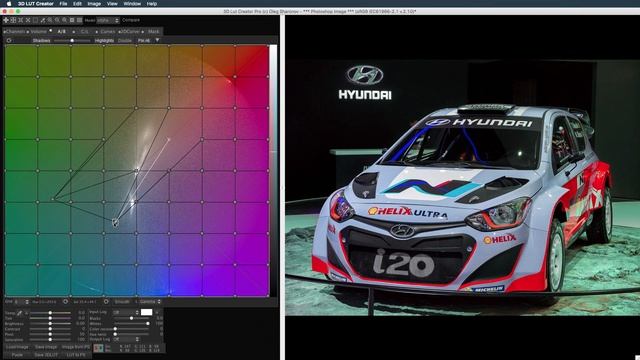This screenshot has width=640, height=360.
Task: Click the small A button beside Temp
Action: [x=26, y=313]
